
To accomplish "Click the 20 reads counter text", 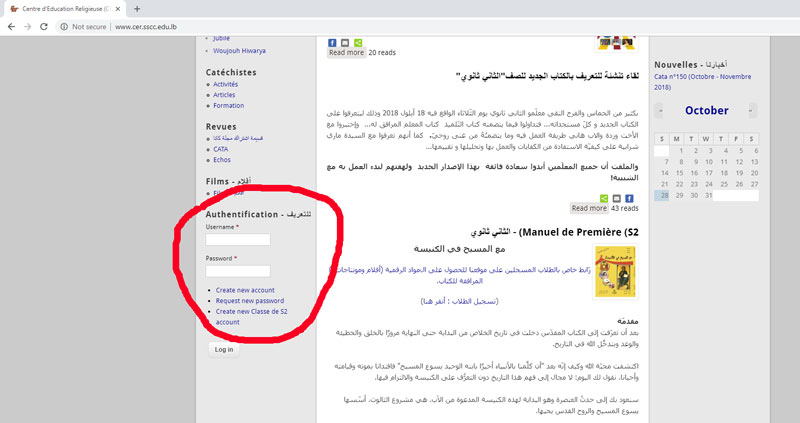I will (x=382, y=53).
